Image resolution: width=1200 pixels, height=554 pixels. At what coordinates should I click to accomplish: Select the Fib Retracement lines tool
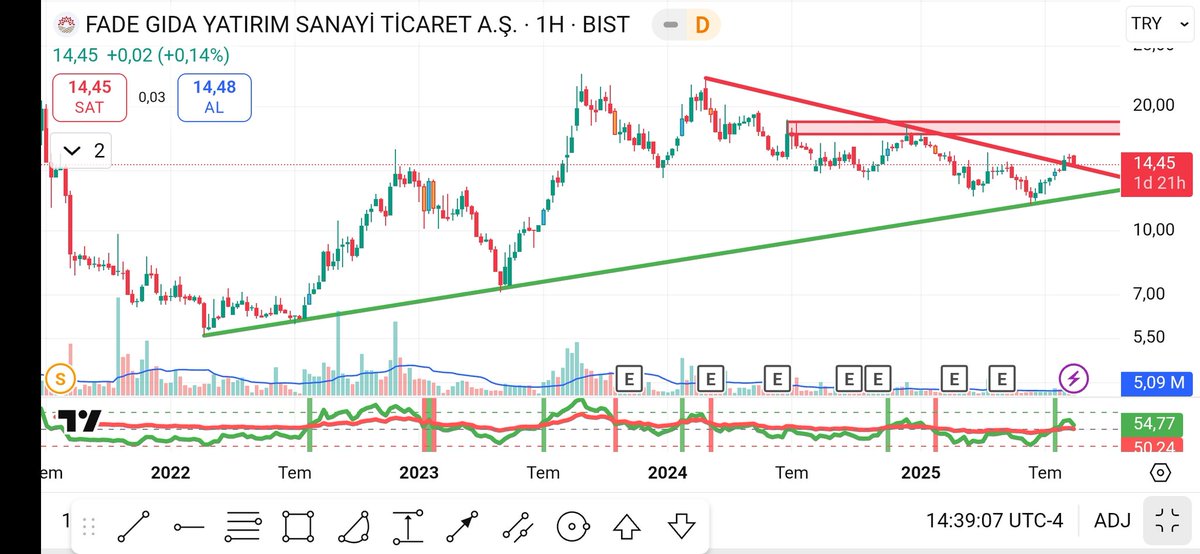[243, 525]
